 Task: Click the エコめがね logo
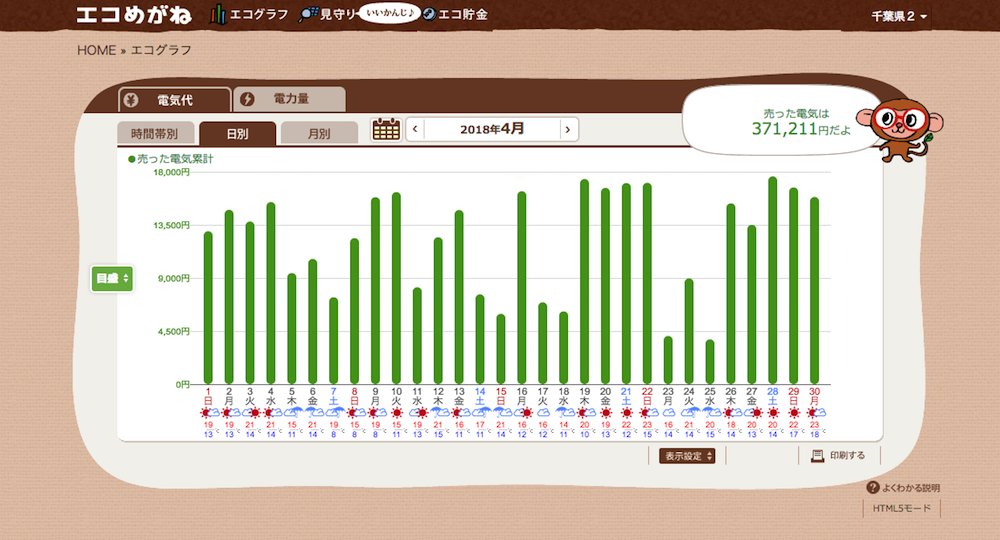133,15
